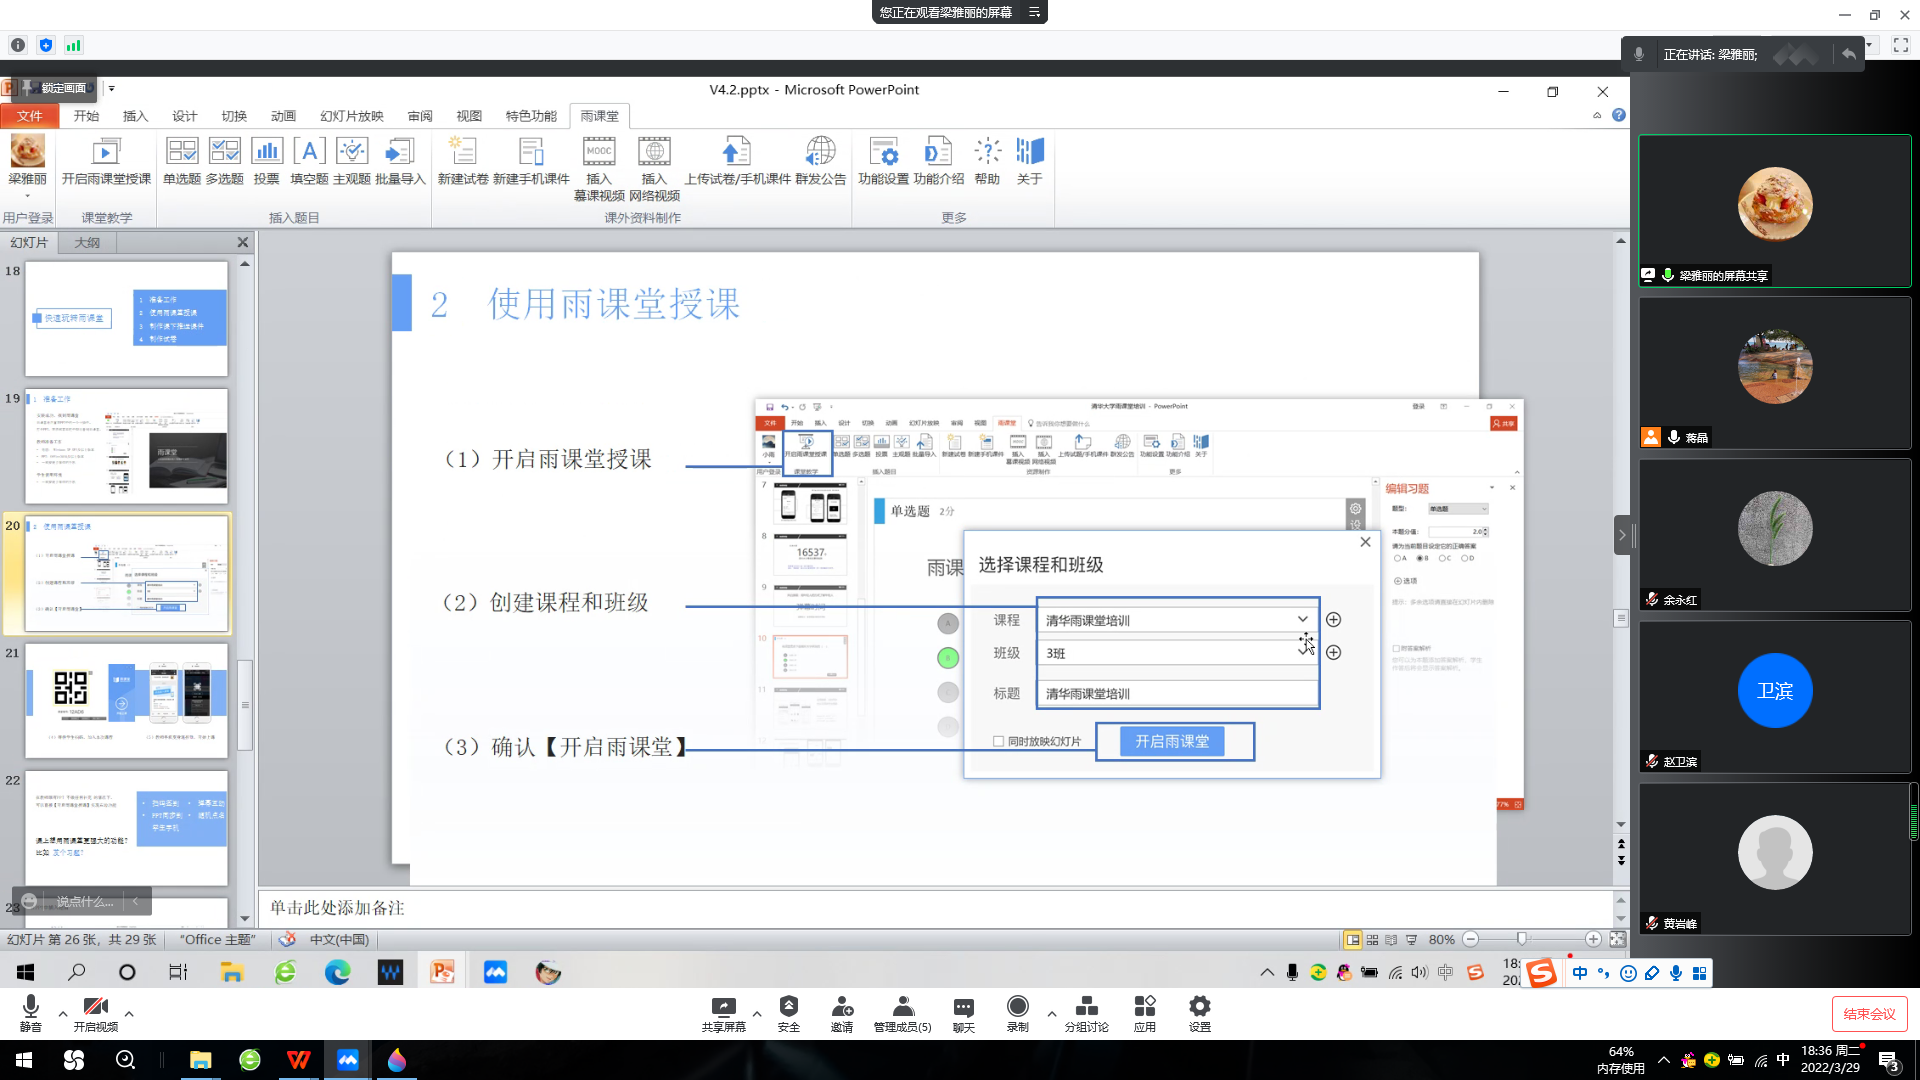Open Microsoft Edge on shared taskbar
The image size is (1920, 1080).
(337, 972)
